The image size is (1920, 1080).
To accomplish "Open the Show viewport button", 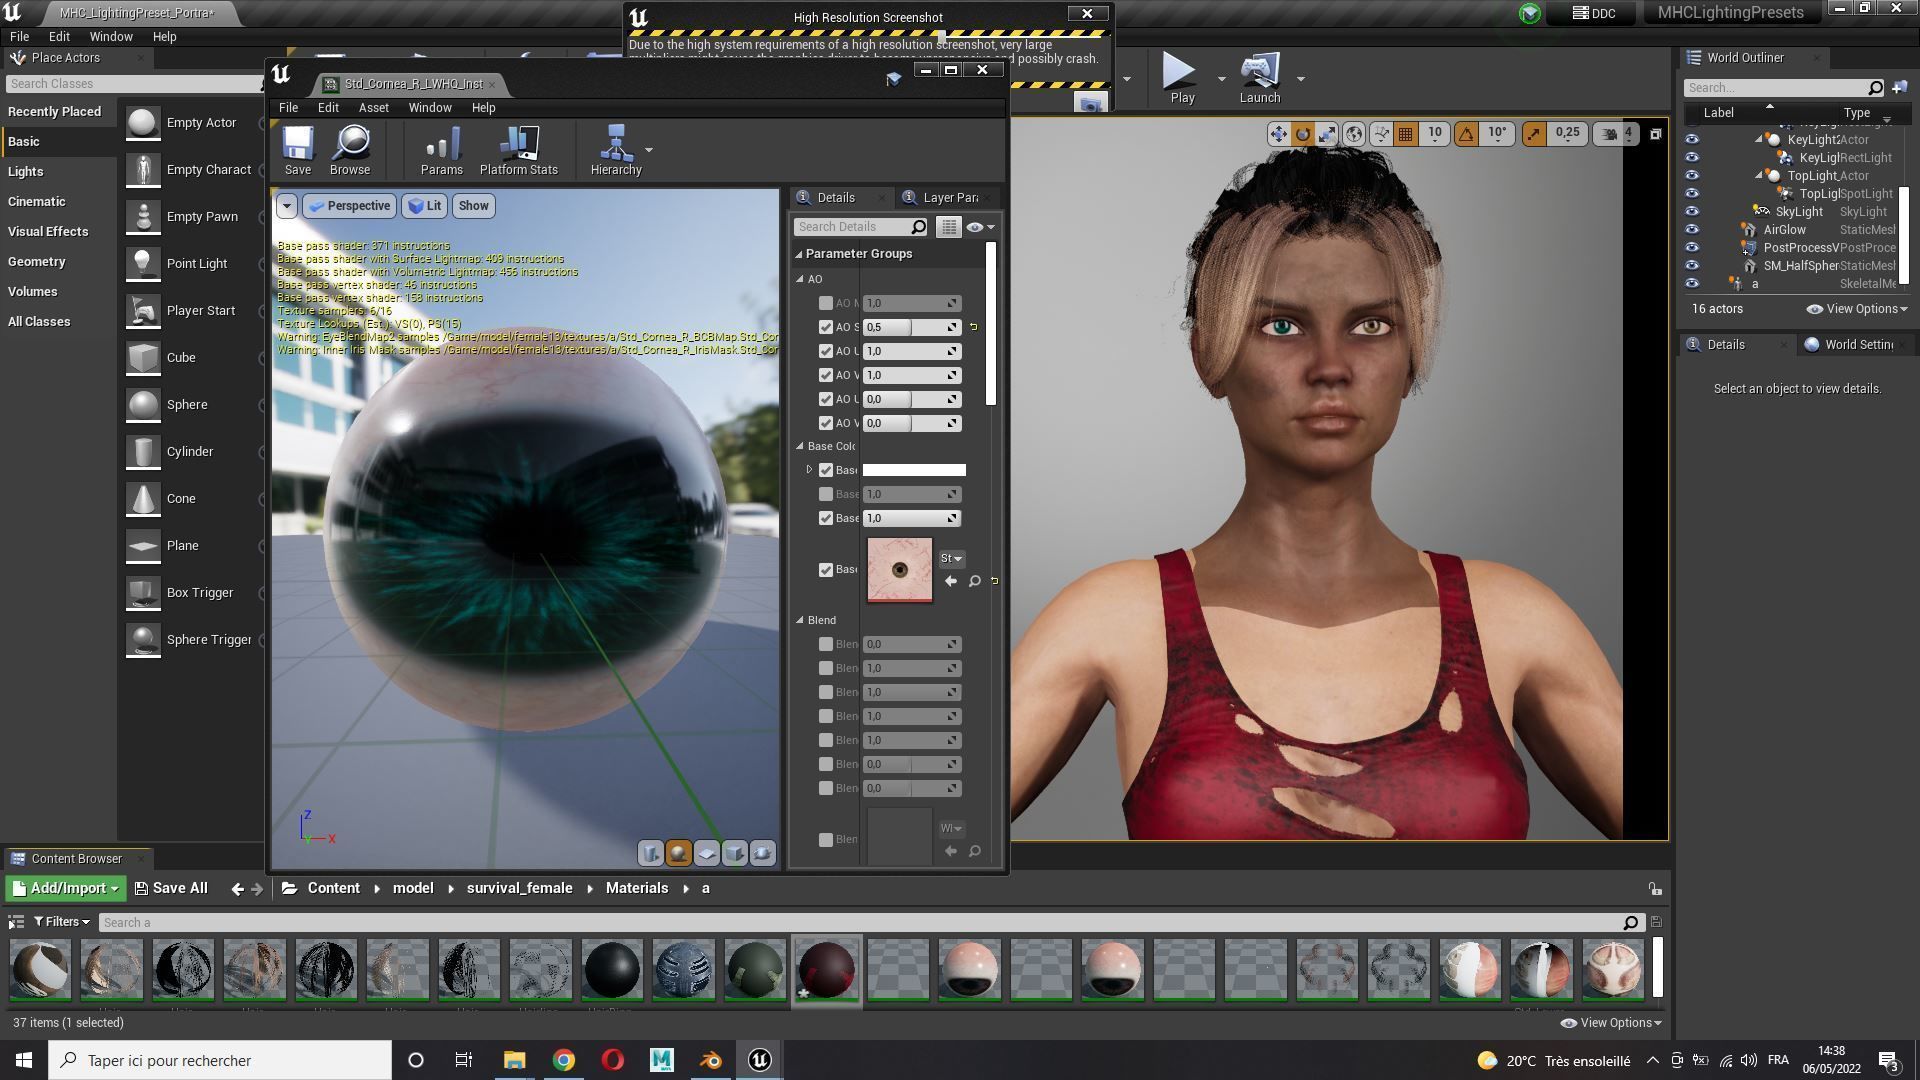I will coord(473,206).
